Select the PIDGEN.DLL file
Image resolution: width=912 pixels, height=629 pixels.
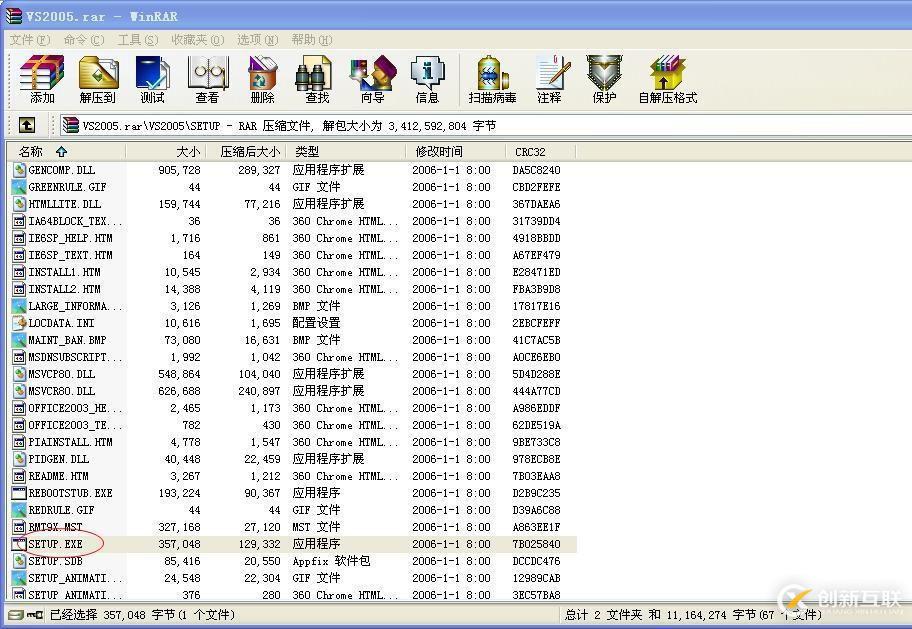pos(59,459)
